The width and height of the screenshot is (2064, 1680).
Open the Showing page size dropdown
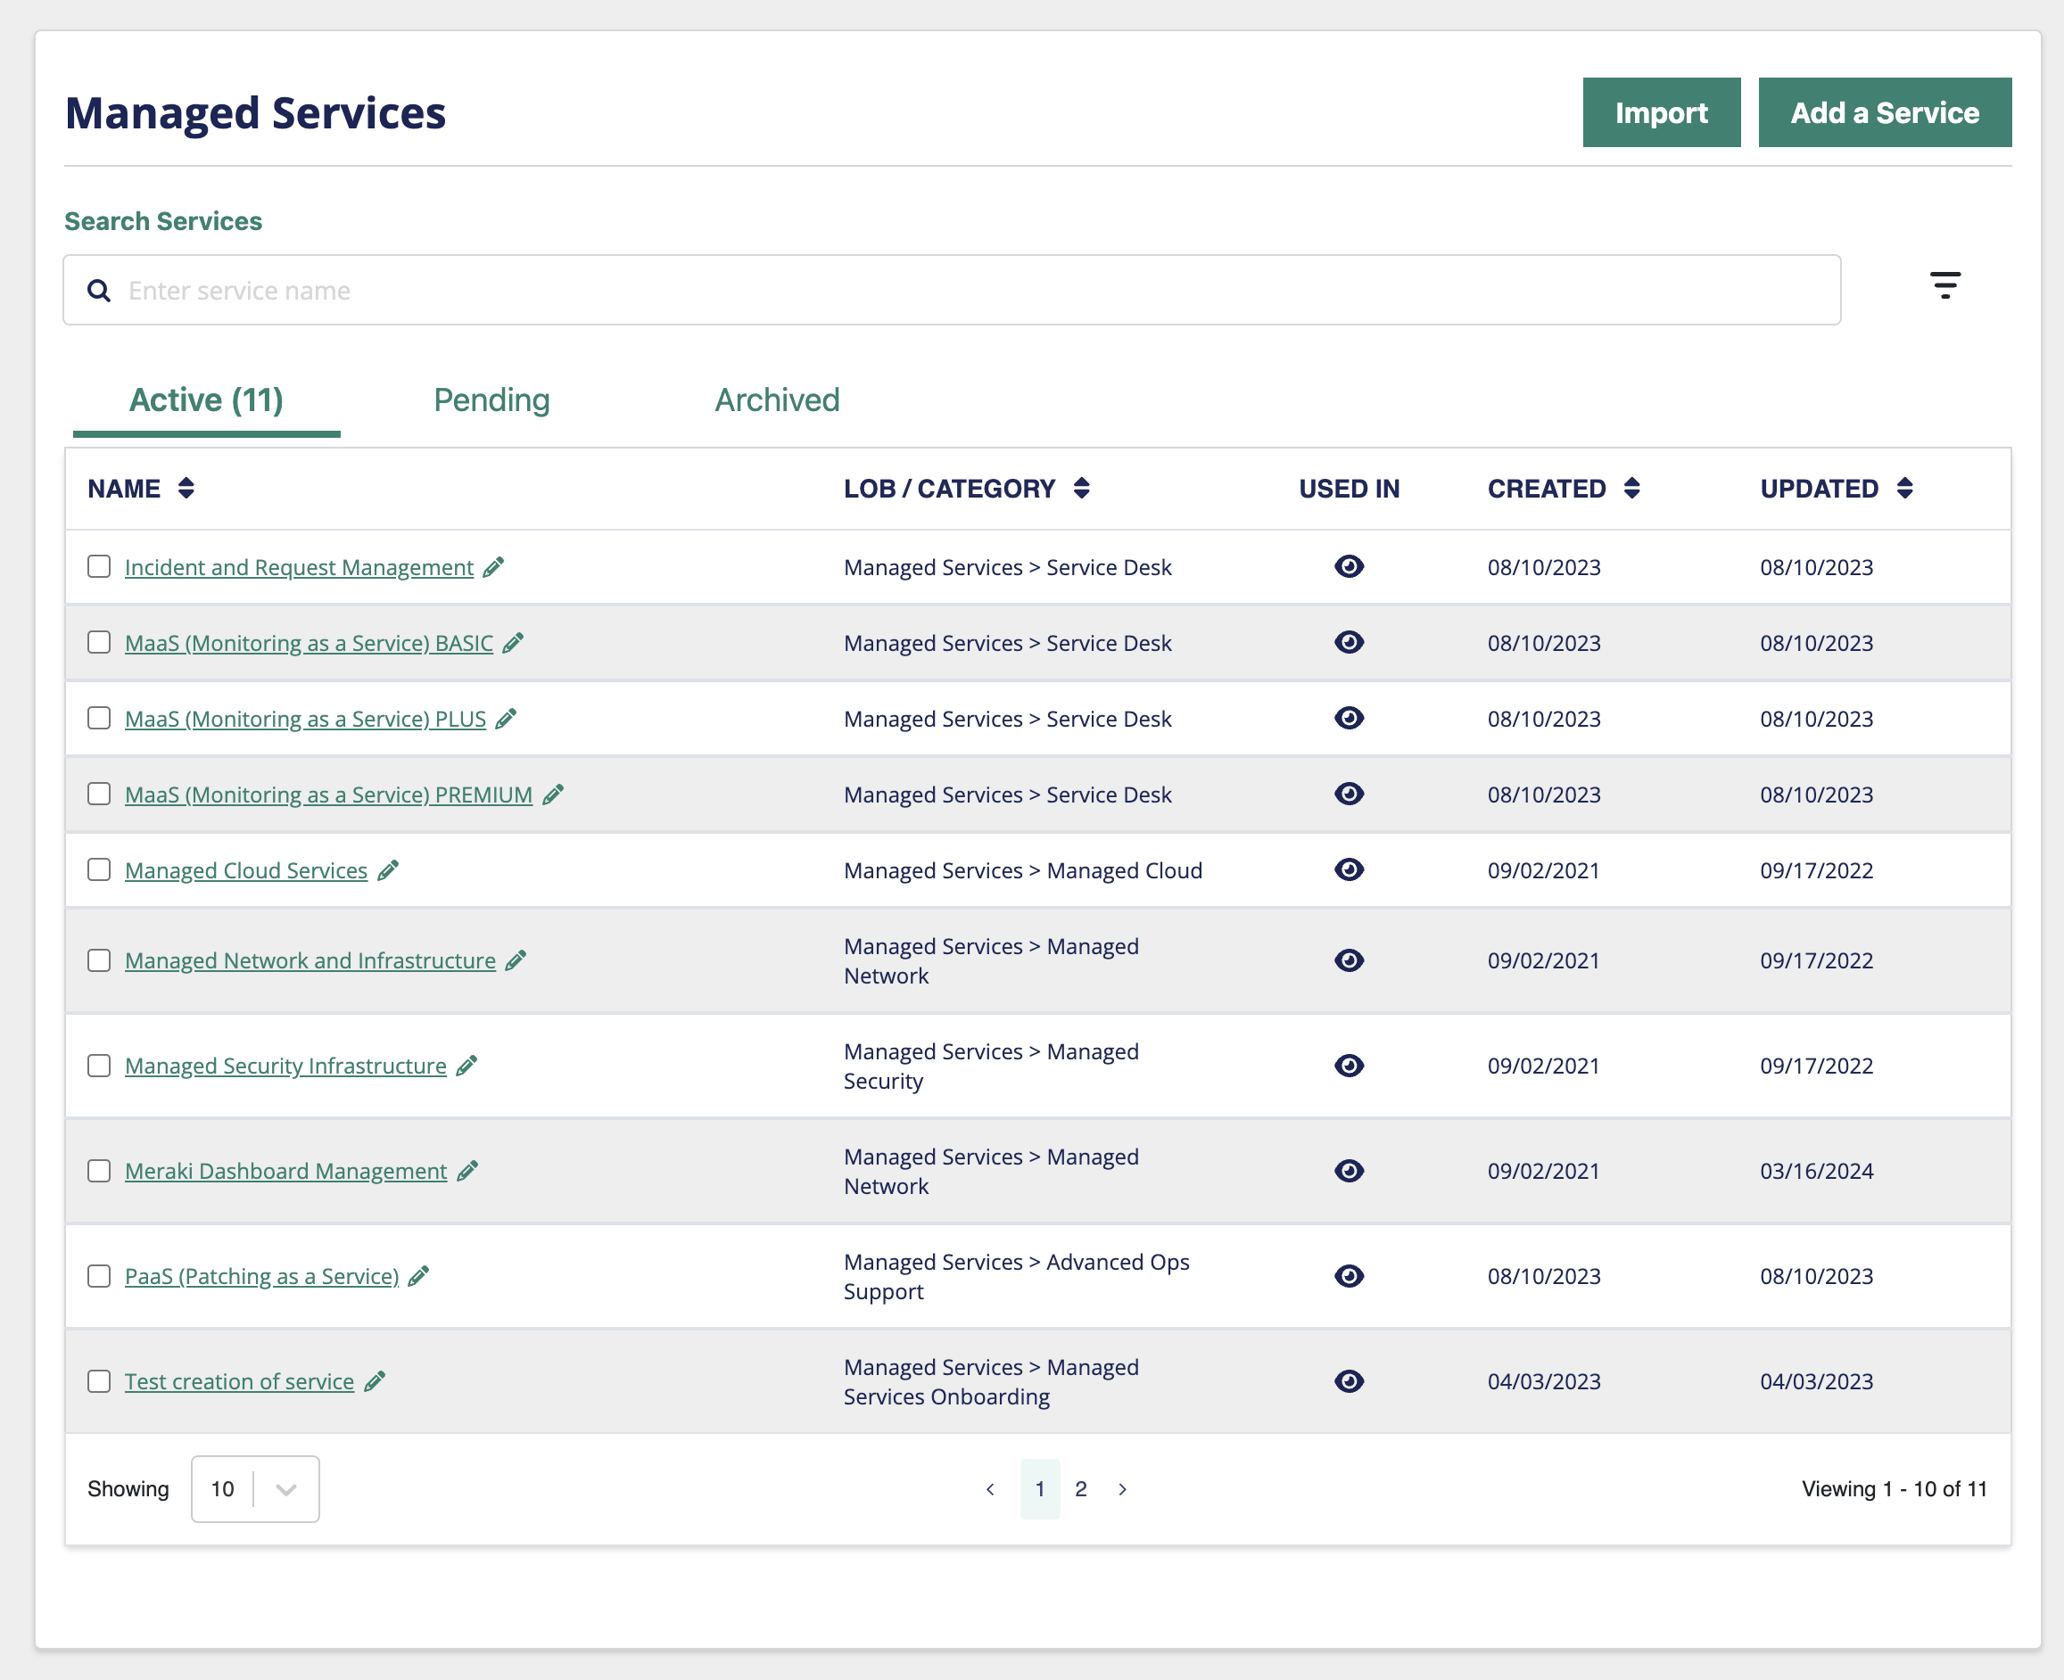(255, 1489)
